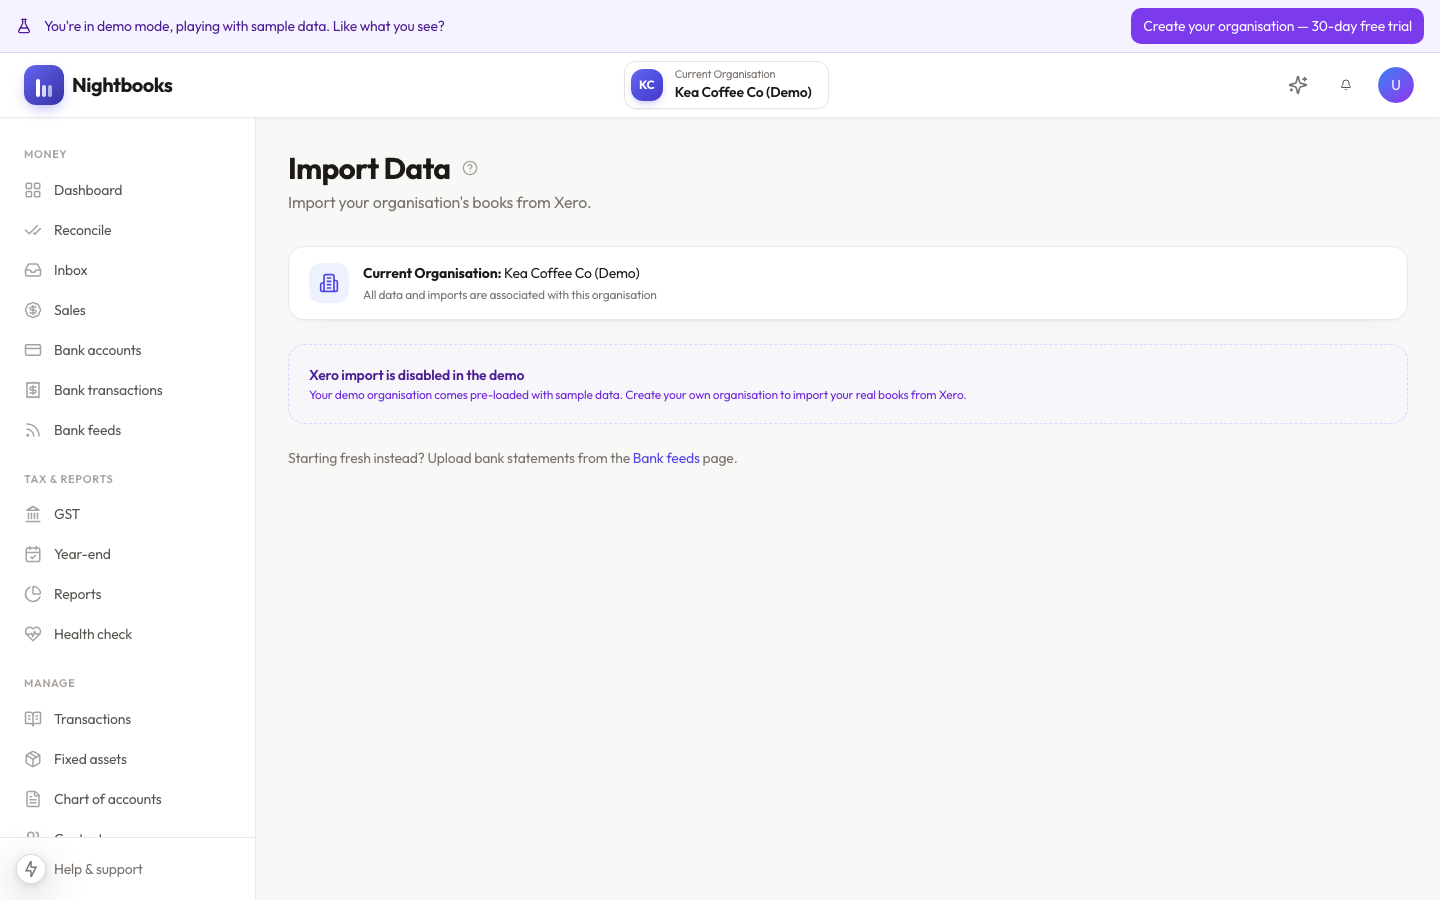Click 'Import your organisation's books from Xero.' text

(x=439, y=202)
